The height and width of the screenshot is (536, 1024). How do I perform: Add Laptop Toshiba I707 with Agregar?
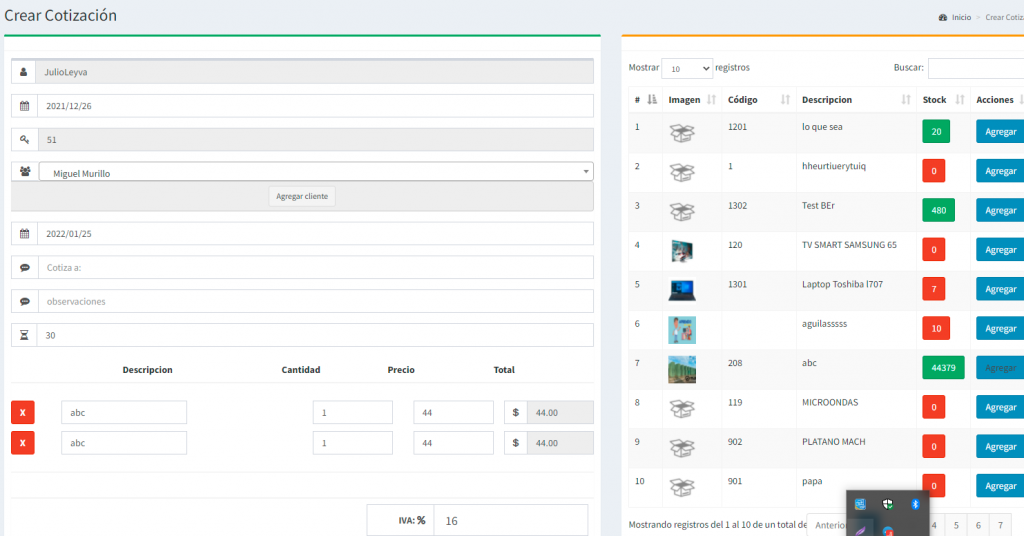999,289
